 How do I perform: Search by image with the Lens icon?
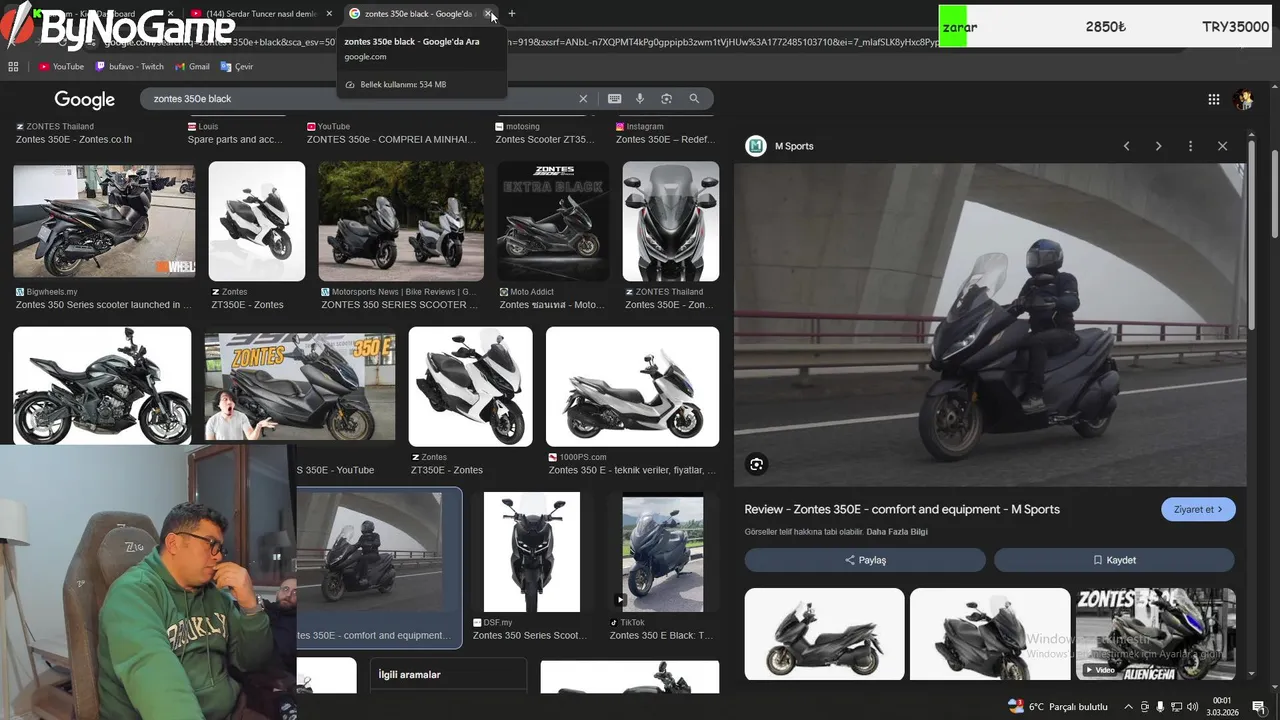pyautogui.click(x=666, y=99)
